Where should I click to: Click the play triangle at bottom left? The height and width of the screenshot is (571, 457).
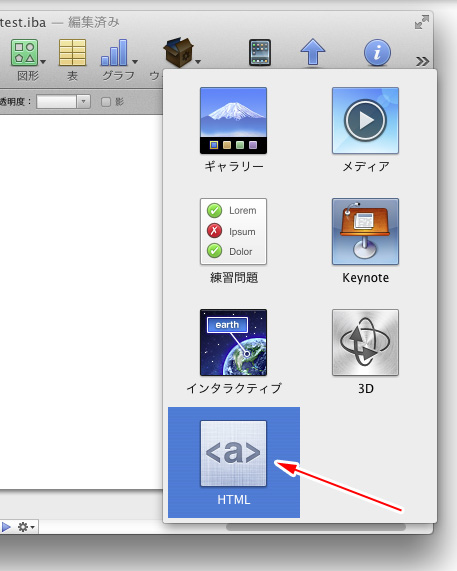6,527
